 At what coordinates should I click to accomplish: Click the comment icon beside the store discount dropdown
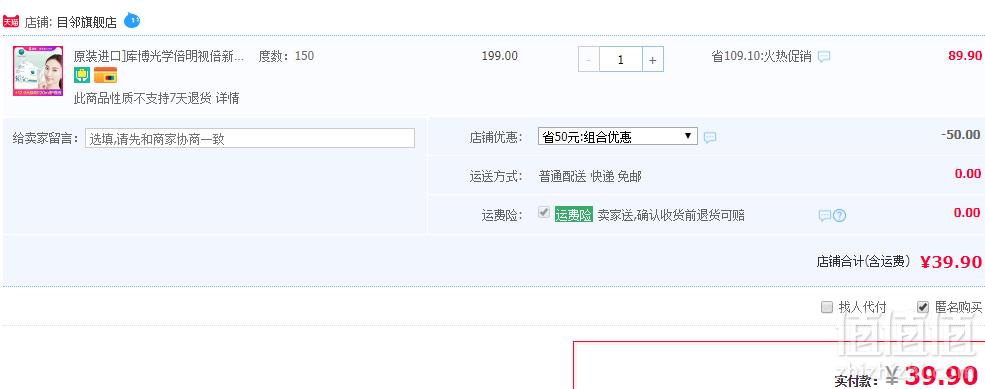(710, 137)
